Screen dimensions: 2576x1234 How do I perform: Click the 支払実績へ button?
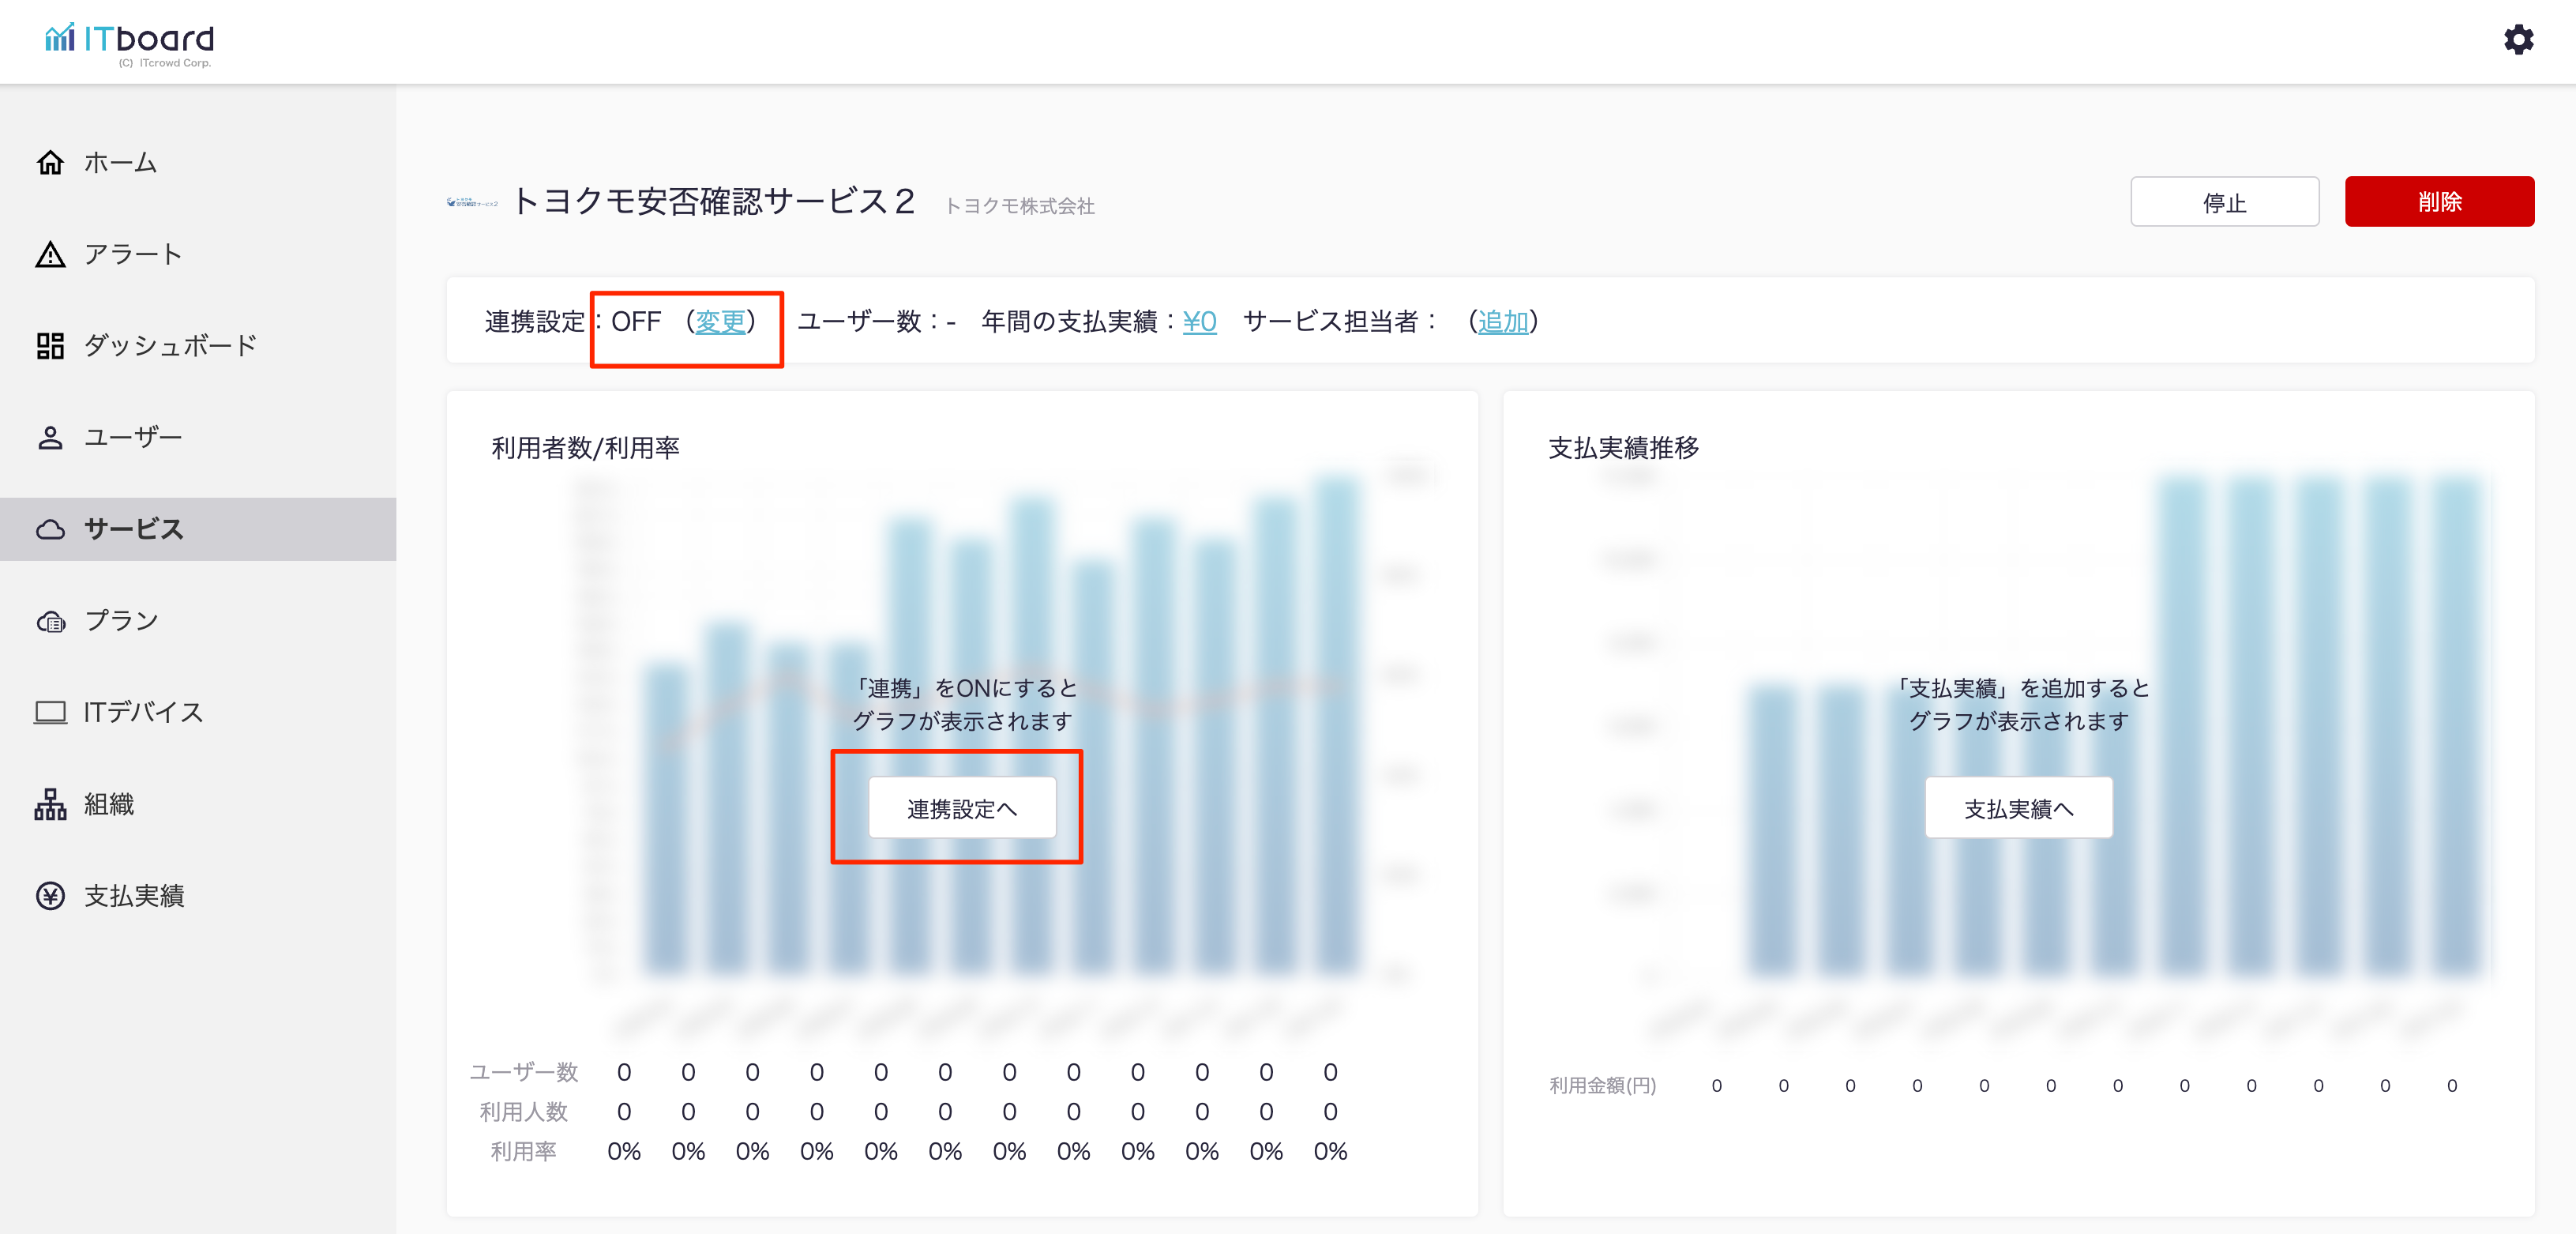2017,808
